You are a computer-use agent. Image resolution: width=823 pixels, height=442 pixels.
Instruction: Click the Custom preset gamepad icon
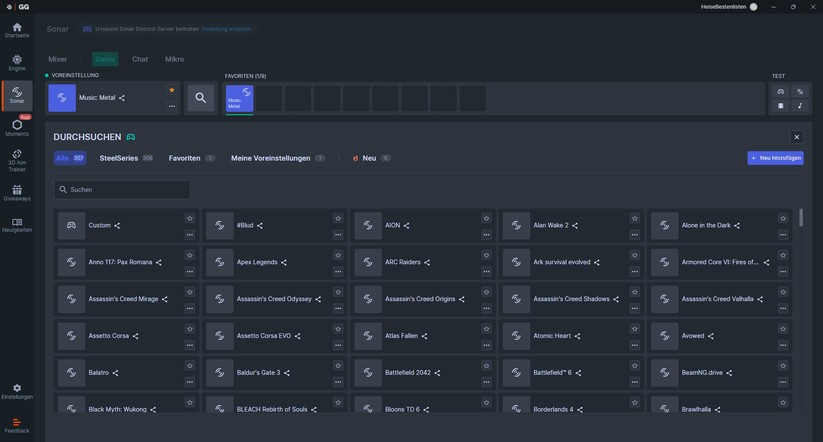[71, 226]
